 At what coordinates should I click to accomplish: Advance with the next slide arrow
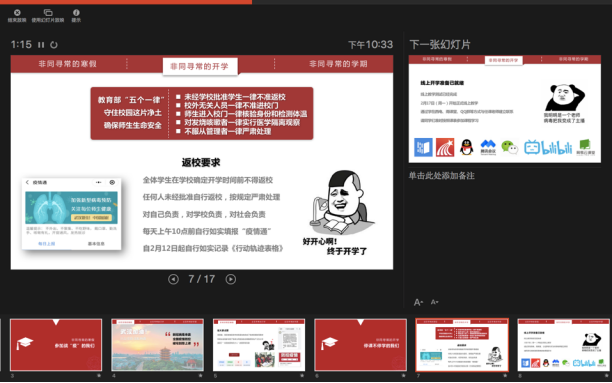click(x=231, y=279)
